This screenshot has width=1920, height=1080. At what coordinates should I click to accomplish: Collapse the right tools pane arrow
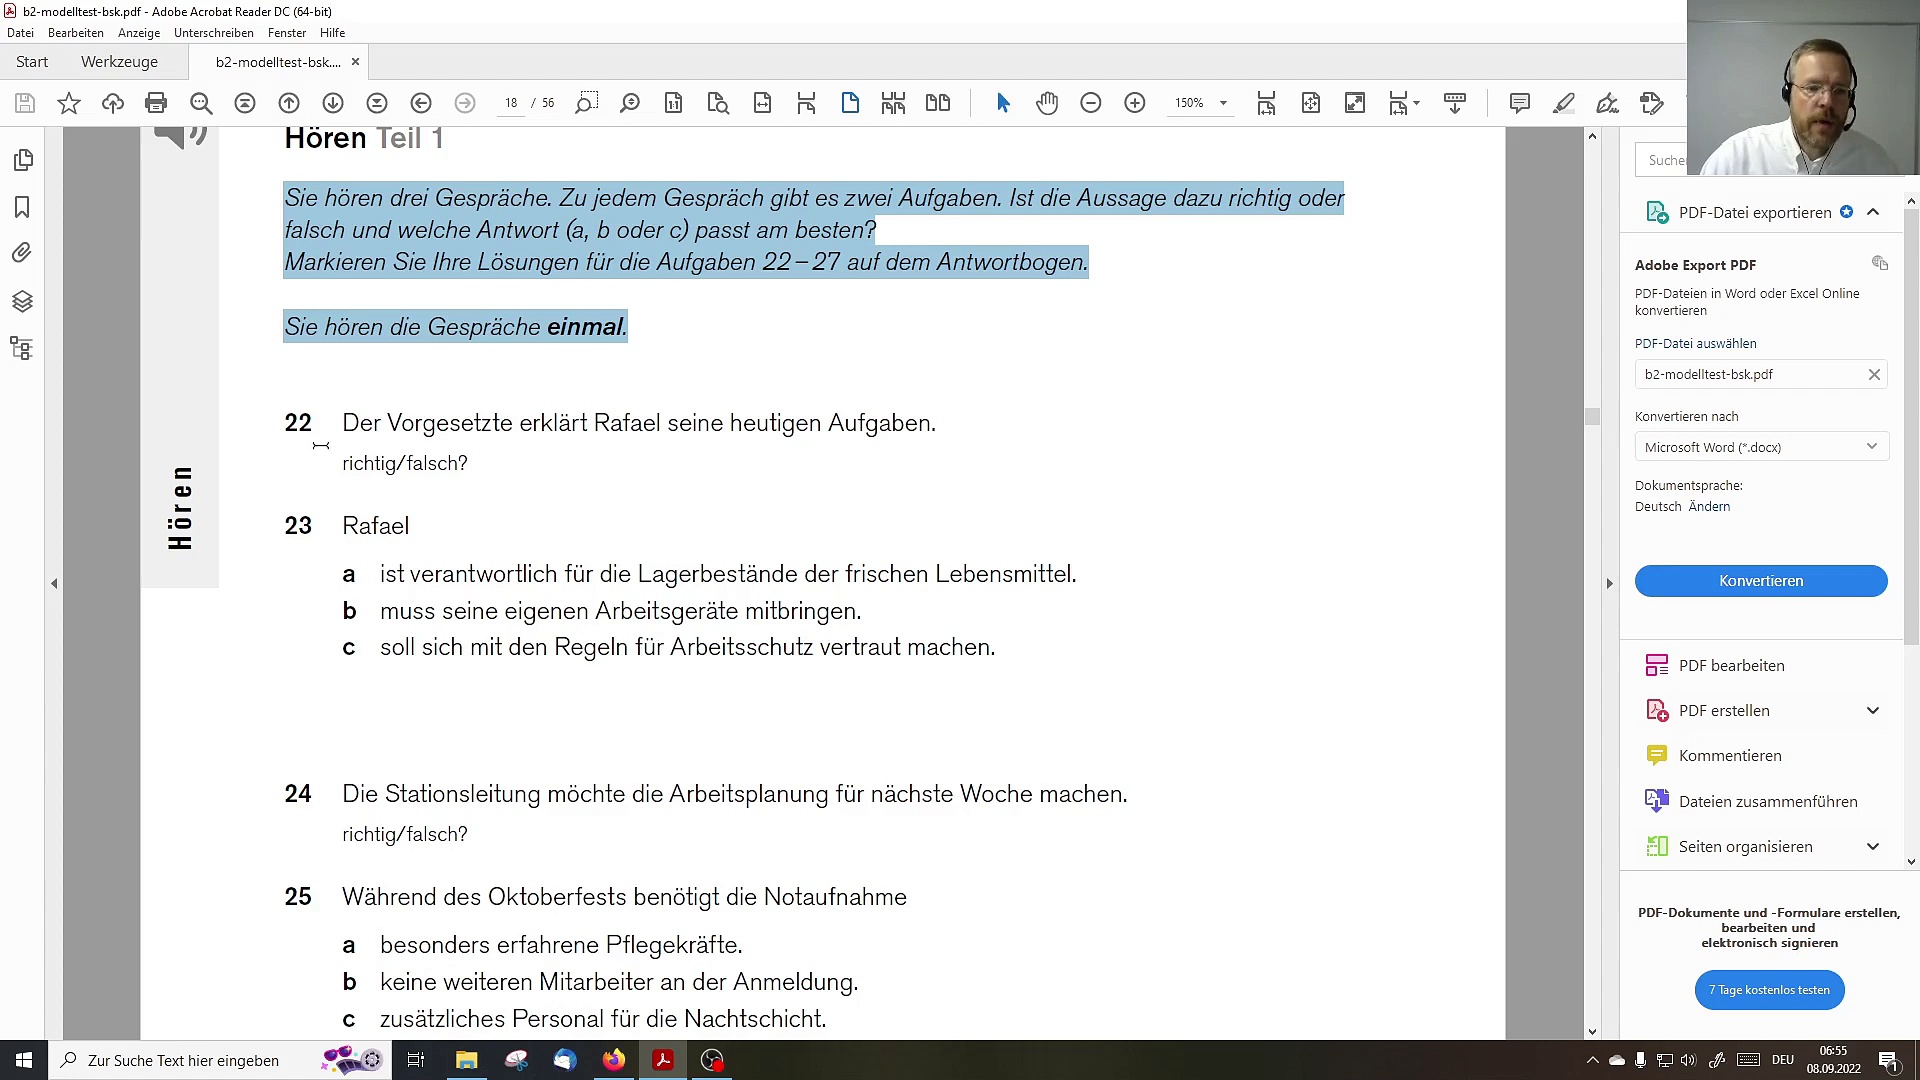point(1609,584)
